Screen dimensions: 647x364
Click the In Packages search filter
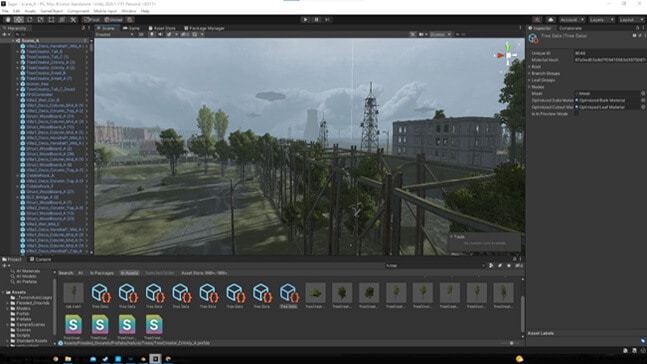102,273
